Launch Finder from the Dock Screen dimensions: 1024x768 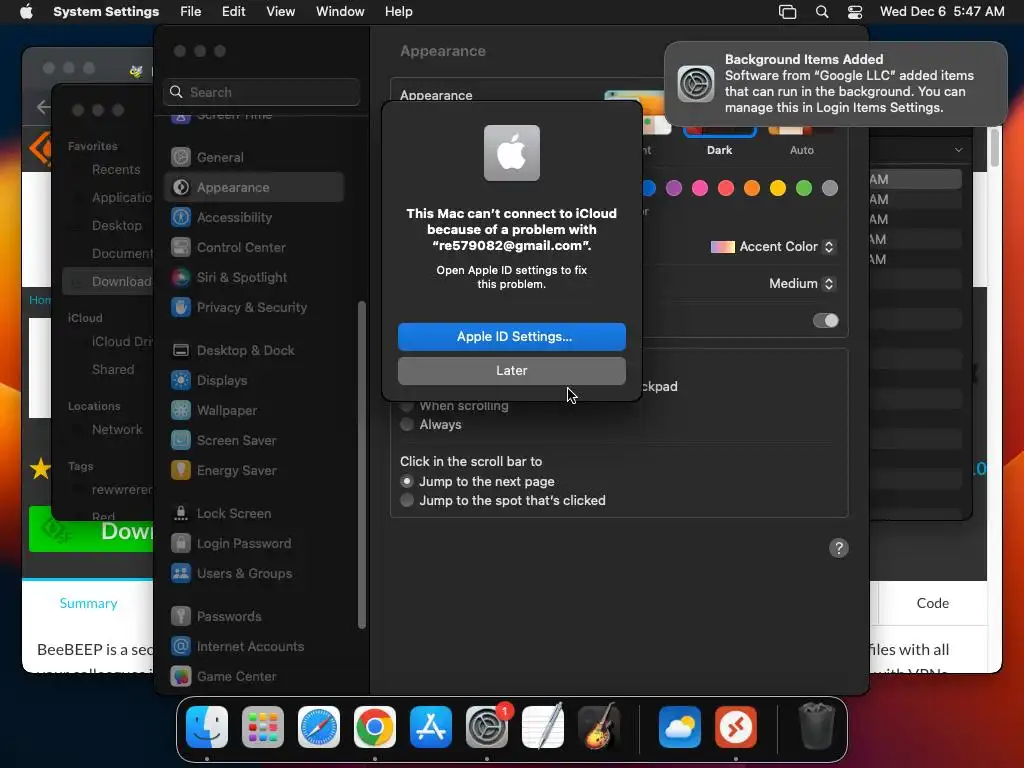pyautogui.click(x=207, y=727)
